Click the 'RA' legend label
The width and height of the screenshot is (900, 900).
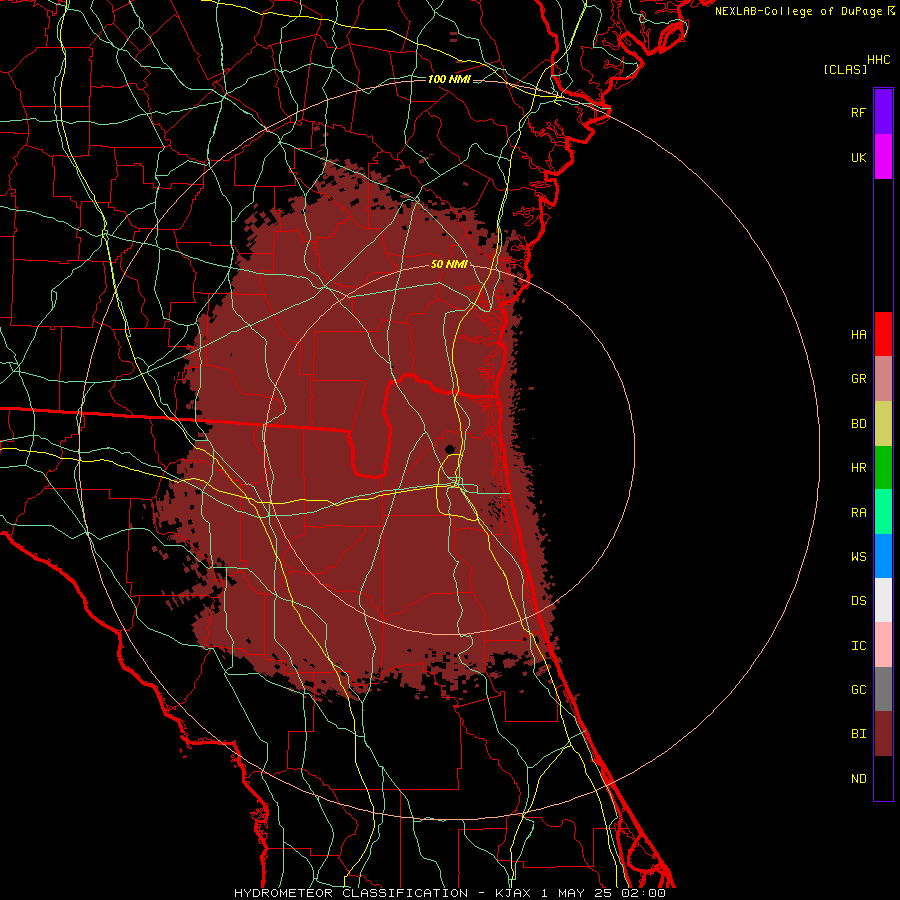[858, 513]
